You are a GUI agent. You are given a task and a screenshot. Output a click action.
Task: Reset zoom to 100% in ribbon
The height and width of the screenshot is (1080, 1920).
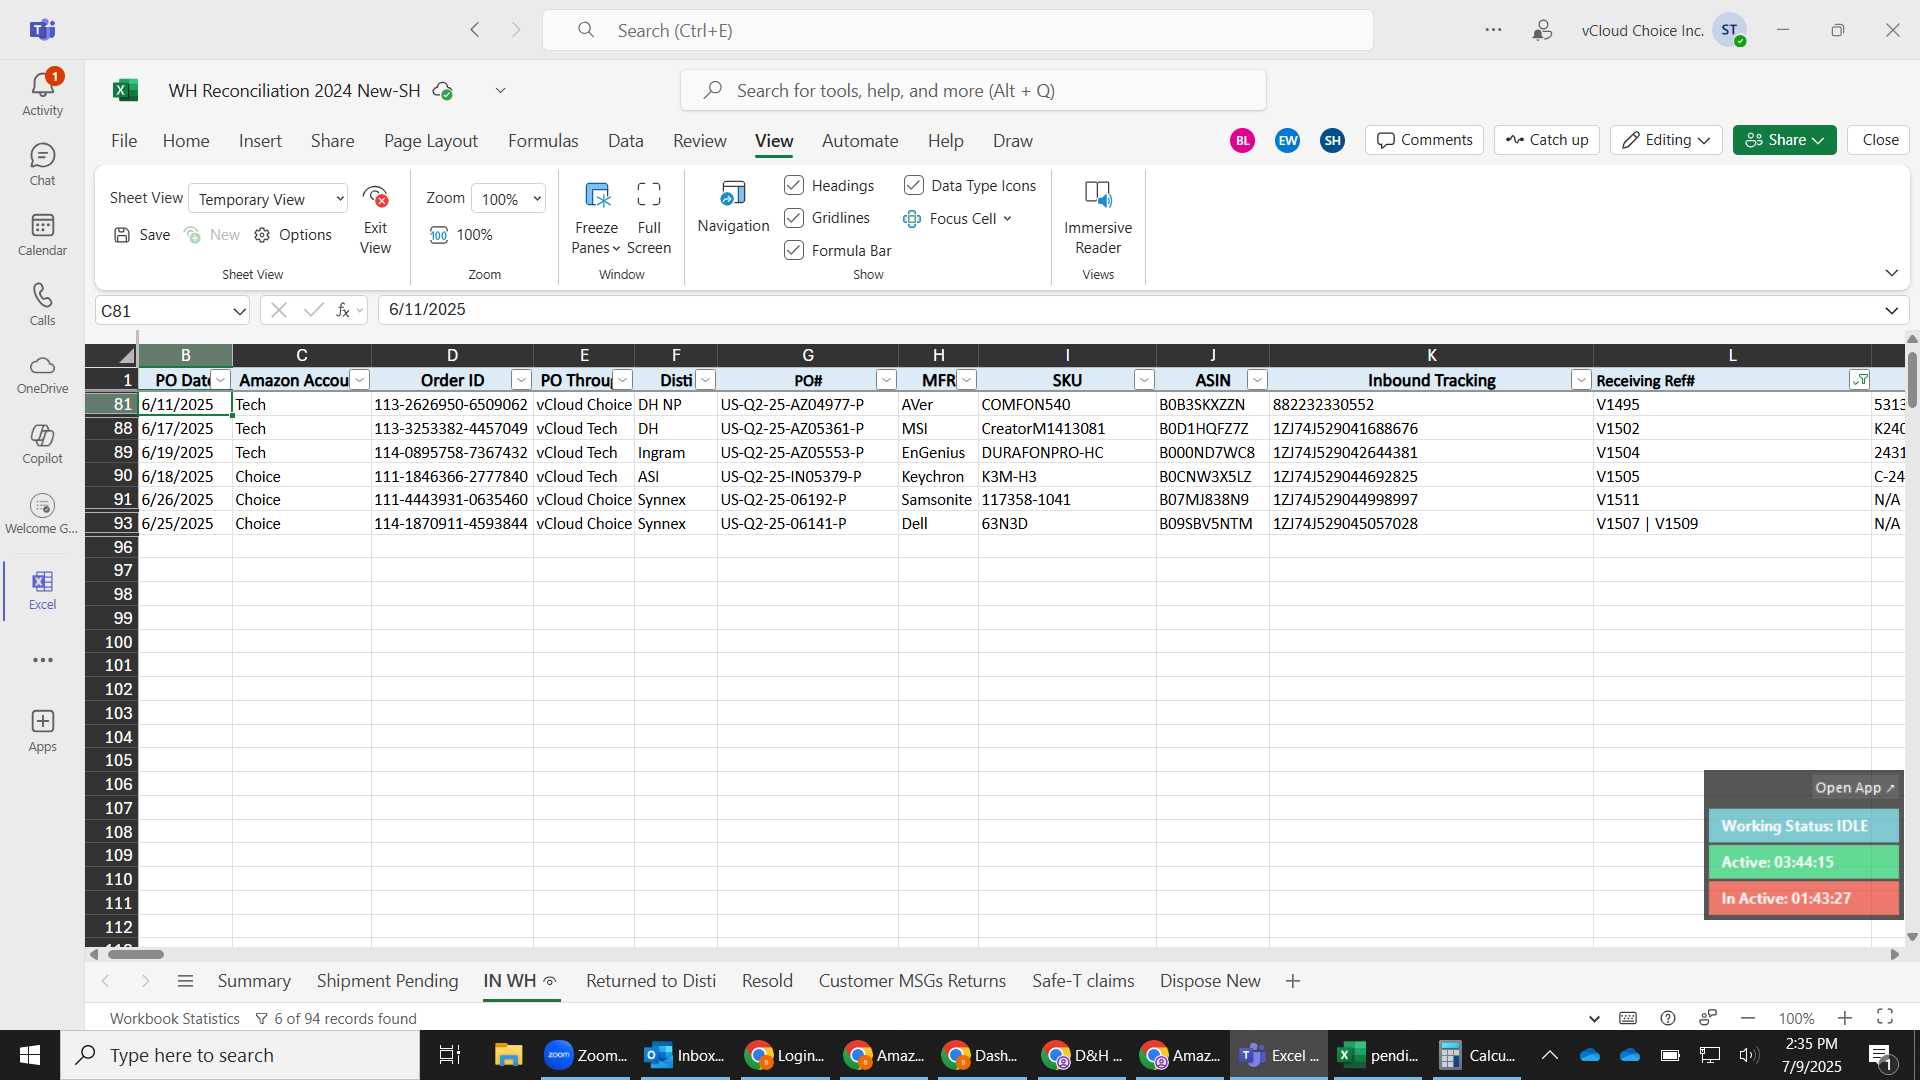461,235
